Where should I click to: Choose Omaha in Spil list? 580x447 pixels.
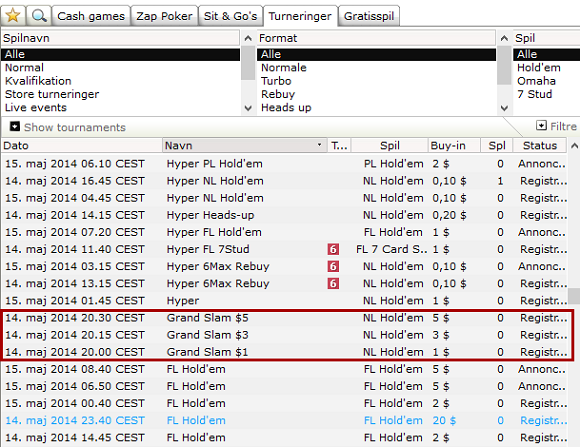546,81
